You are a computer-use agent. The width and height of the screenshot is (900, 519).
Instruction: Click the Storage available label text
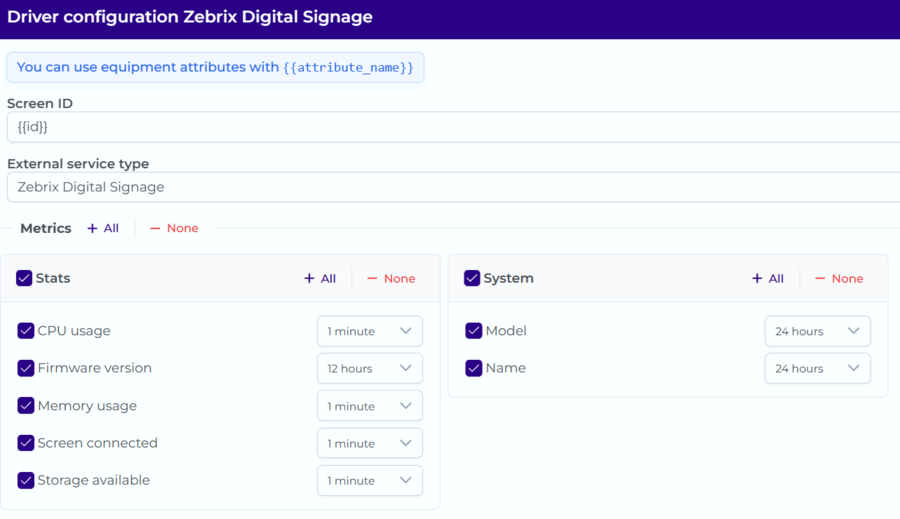[94, 480]
